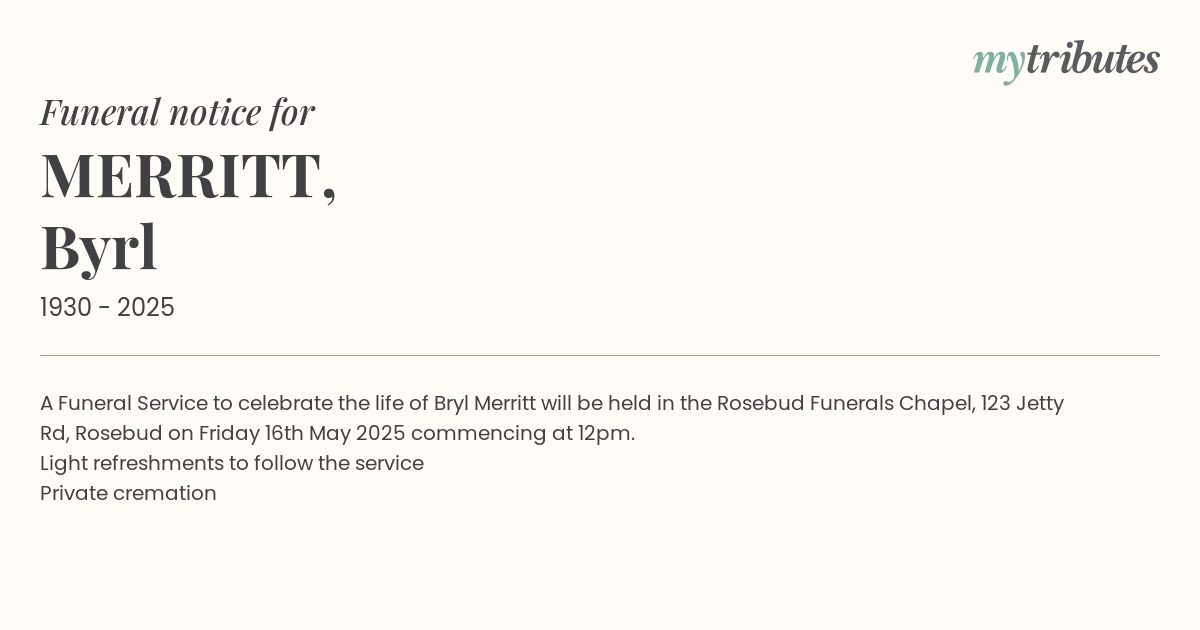
Task: Click the "Private cremation" line
Action: pyautogui.click(x=128, y=494)
